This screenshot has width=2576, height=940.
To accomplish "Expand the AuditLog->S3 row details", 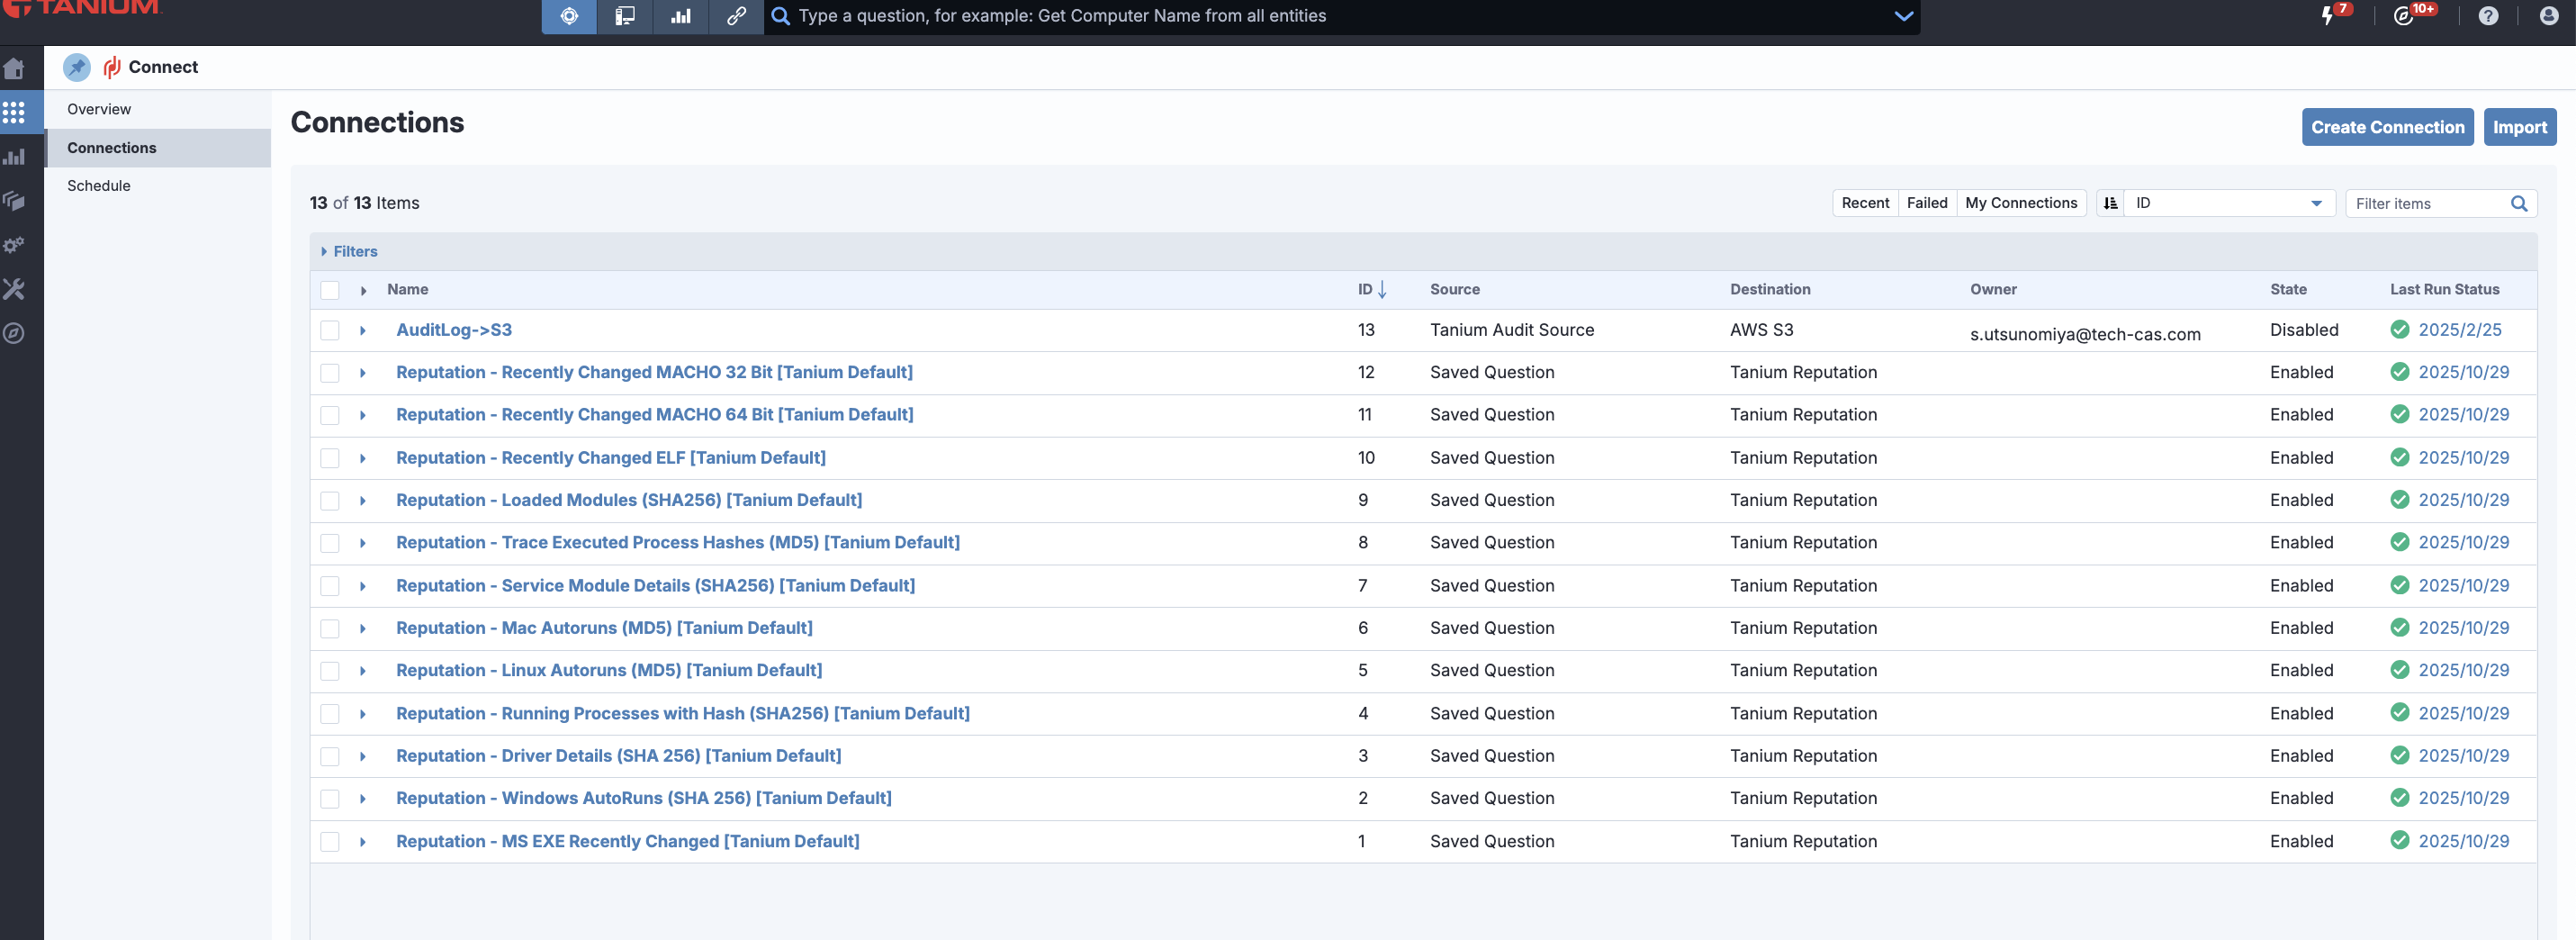I will tap(363, 330).
